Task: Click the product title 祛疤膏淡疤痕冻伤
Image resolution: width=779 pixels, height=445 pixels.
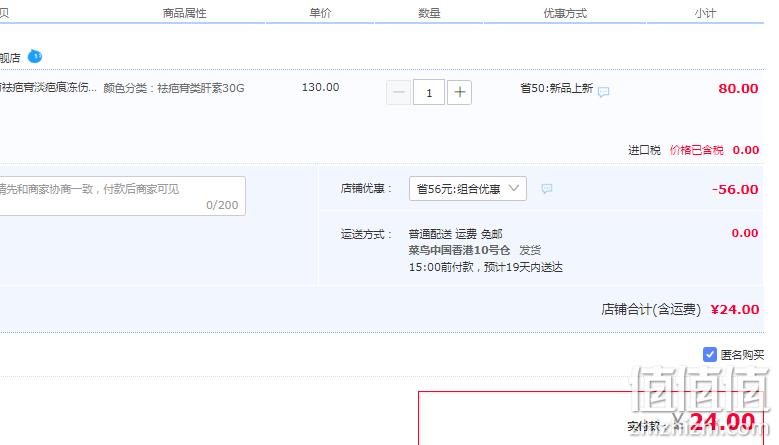Action: coord(48,88)
